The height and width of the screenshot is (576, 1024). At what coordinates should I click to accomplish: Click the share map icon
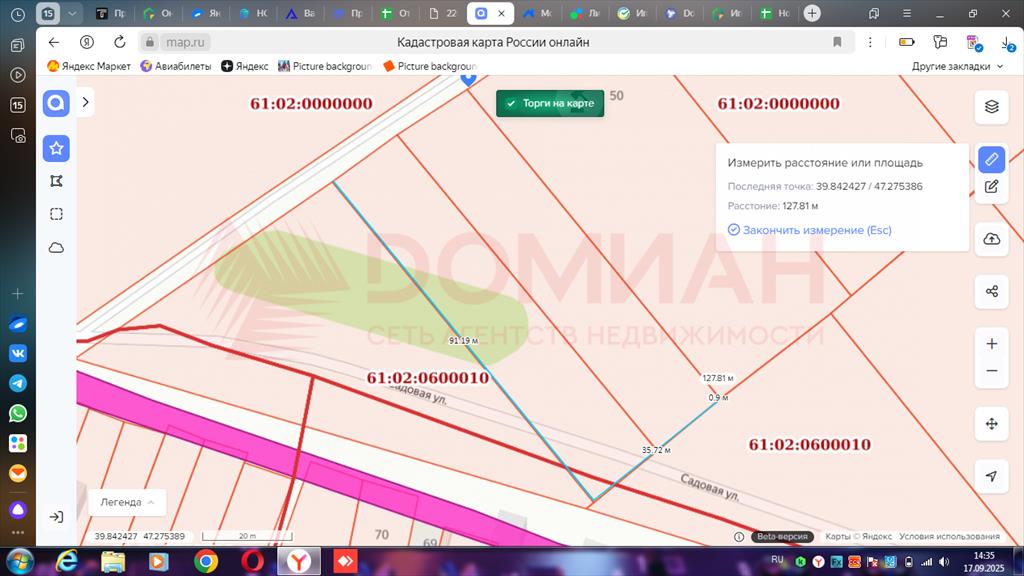pos(991,291)
